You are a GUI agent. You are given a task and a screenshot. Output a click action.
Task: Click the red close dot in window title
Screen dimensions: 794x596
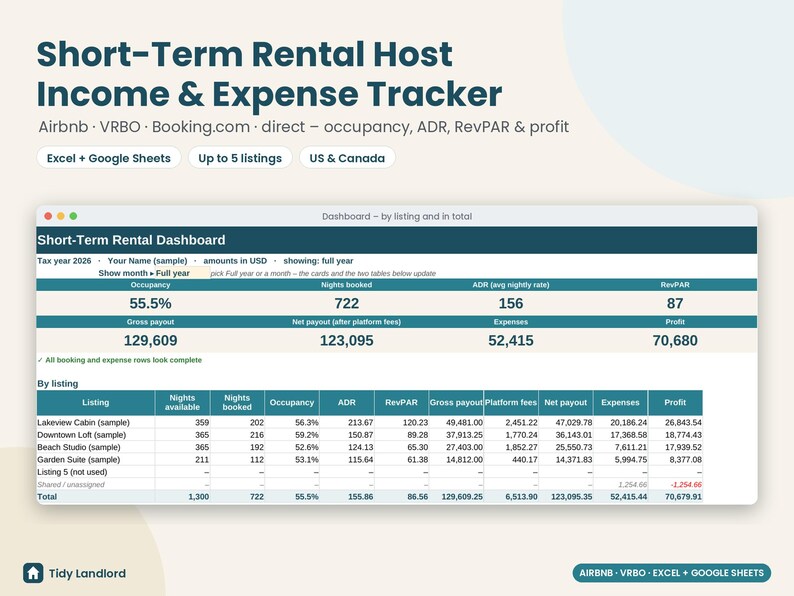(48, 216)
